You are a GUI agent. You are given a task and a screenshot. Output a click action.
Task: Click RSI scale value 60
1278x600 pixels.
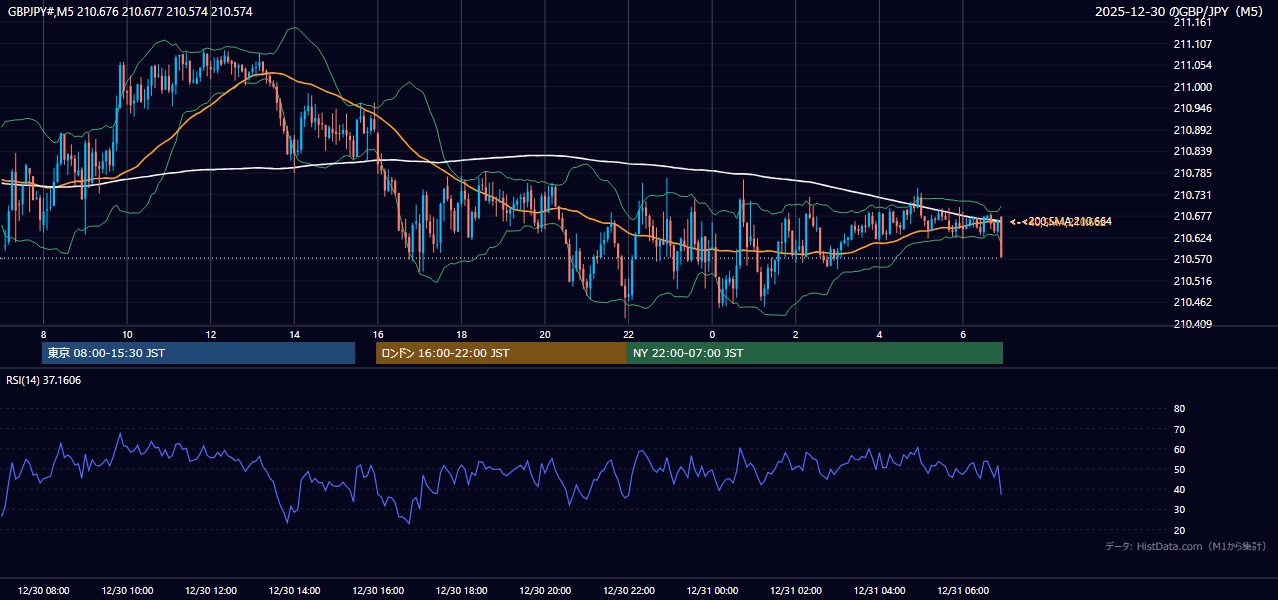click(x=1179, y=449)
